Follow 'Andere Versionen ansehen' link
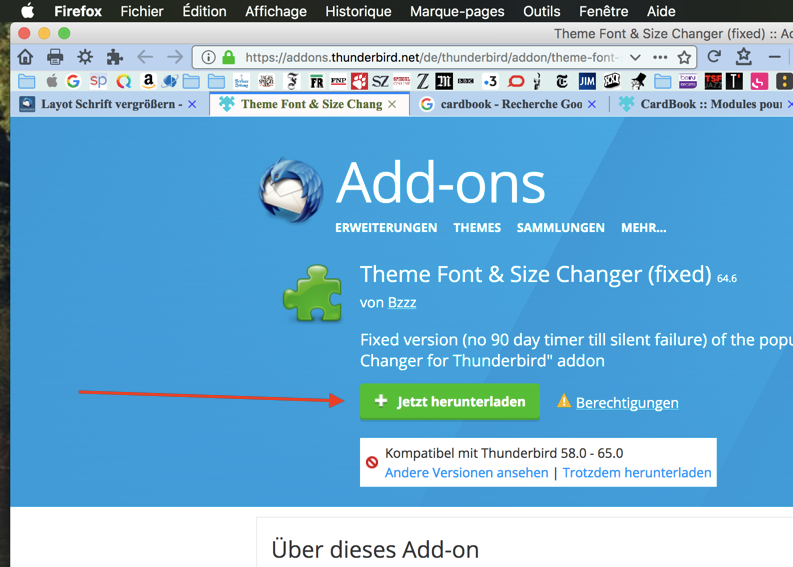The width and height of the screenshot is (793, 567). pyautogui.click(x=466, y=472)
